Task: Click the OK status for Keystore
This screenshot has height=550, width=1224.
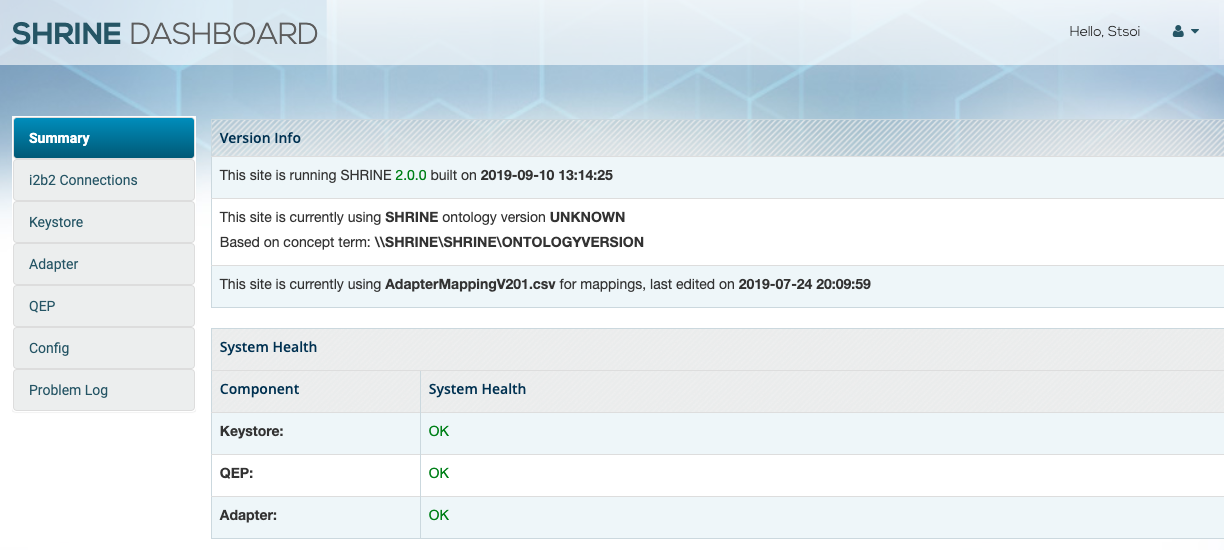Action: pos(439,431)
